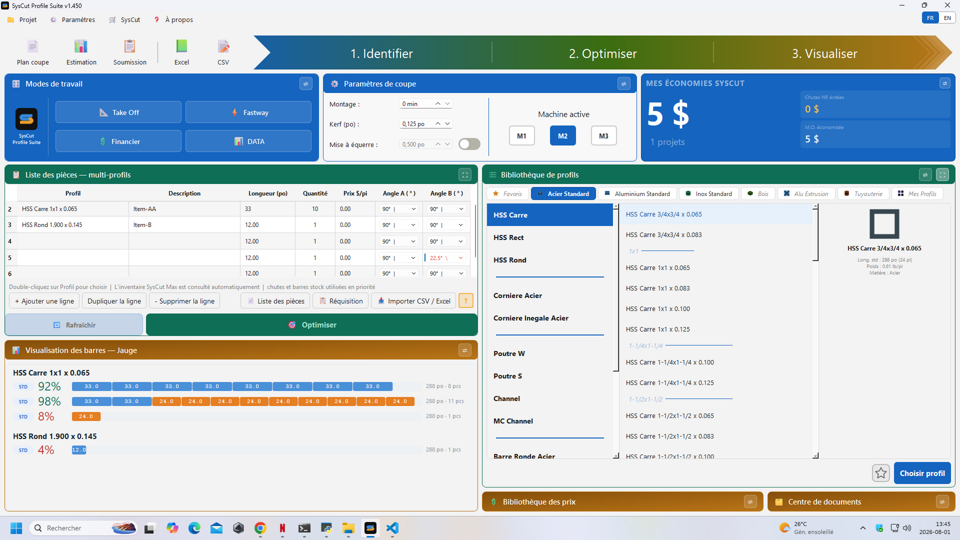Image resolution: width=960 pixels, height=540 pixels.
Task: Open File Explorer from taskbar
Action: coord(348,528)
